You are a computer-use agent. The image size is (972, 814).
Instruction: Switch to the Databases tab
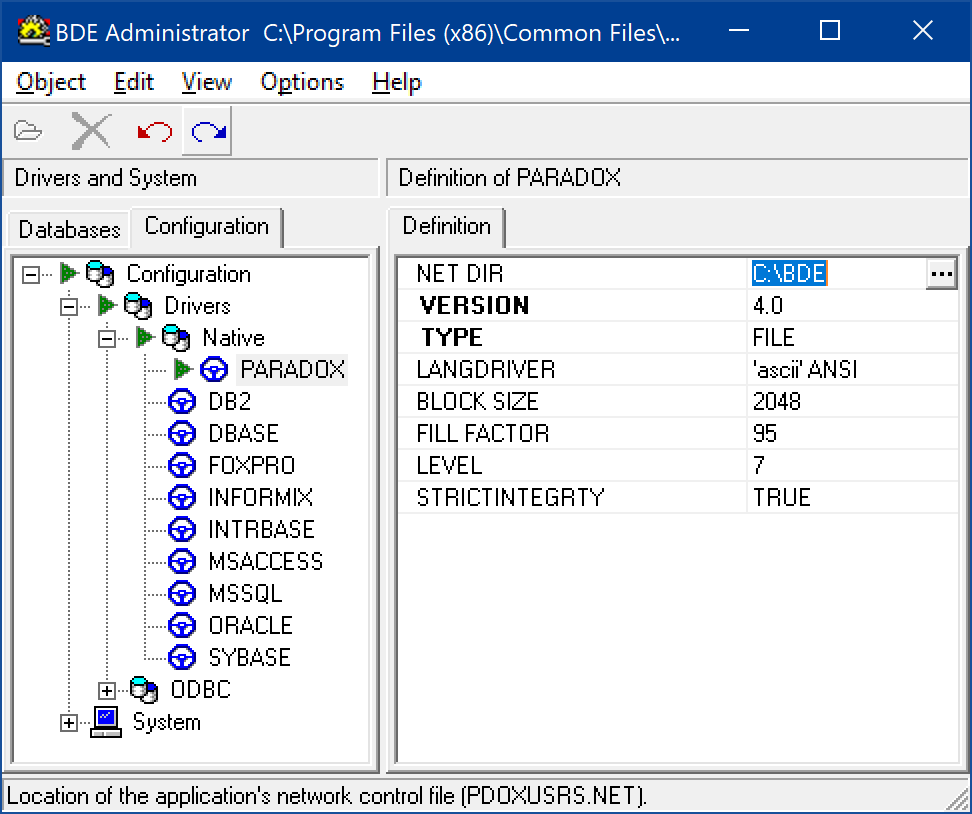pyautogui.click(x=69, y=229)
